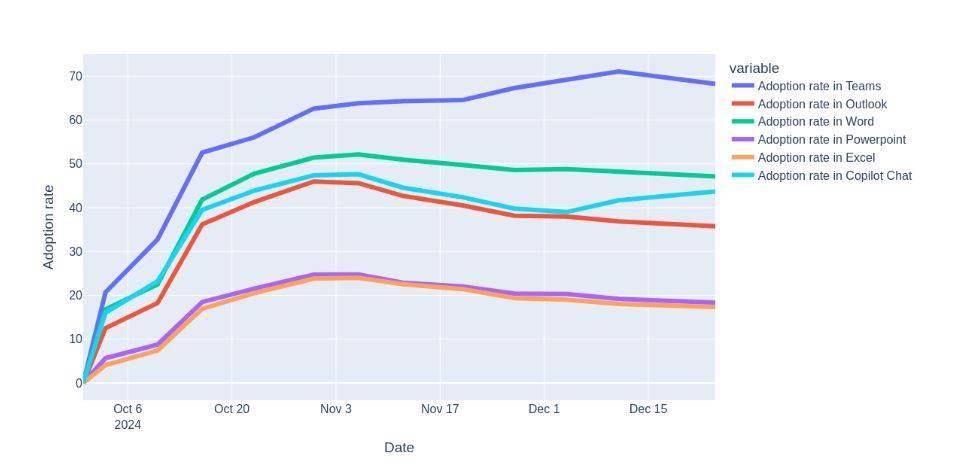958x474 pixels.
Task: Toggle Adoption rate in Outlook legend entry
Action: tap(822, 104)
